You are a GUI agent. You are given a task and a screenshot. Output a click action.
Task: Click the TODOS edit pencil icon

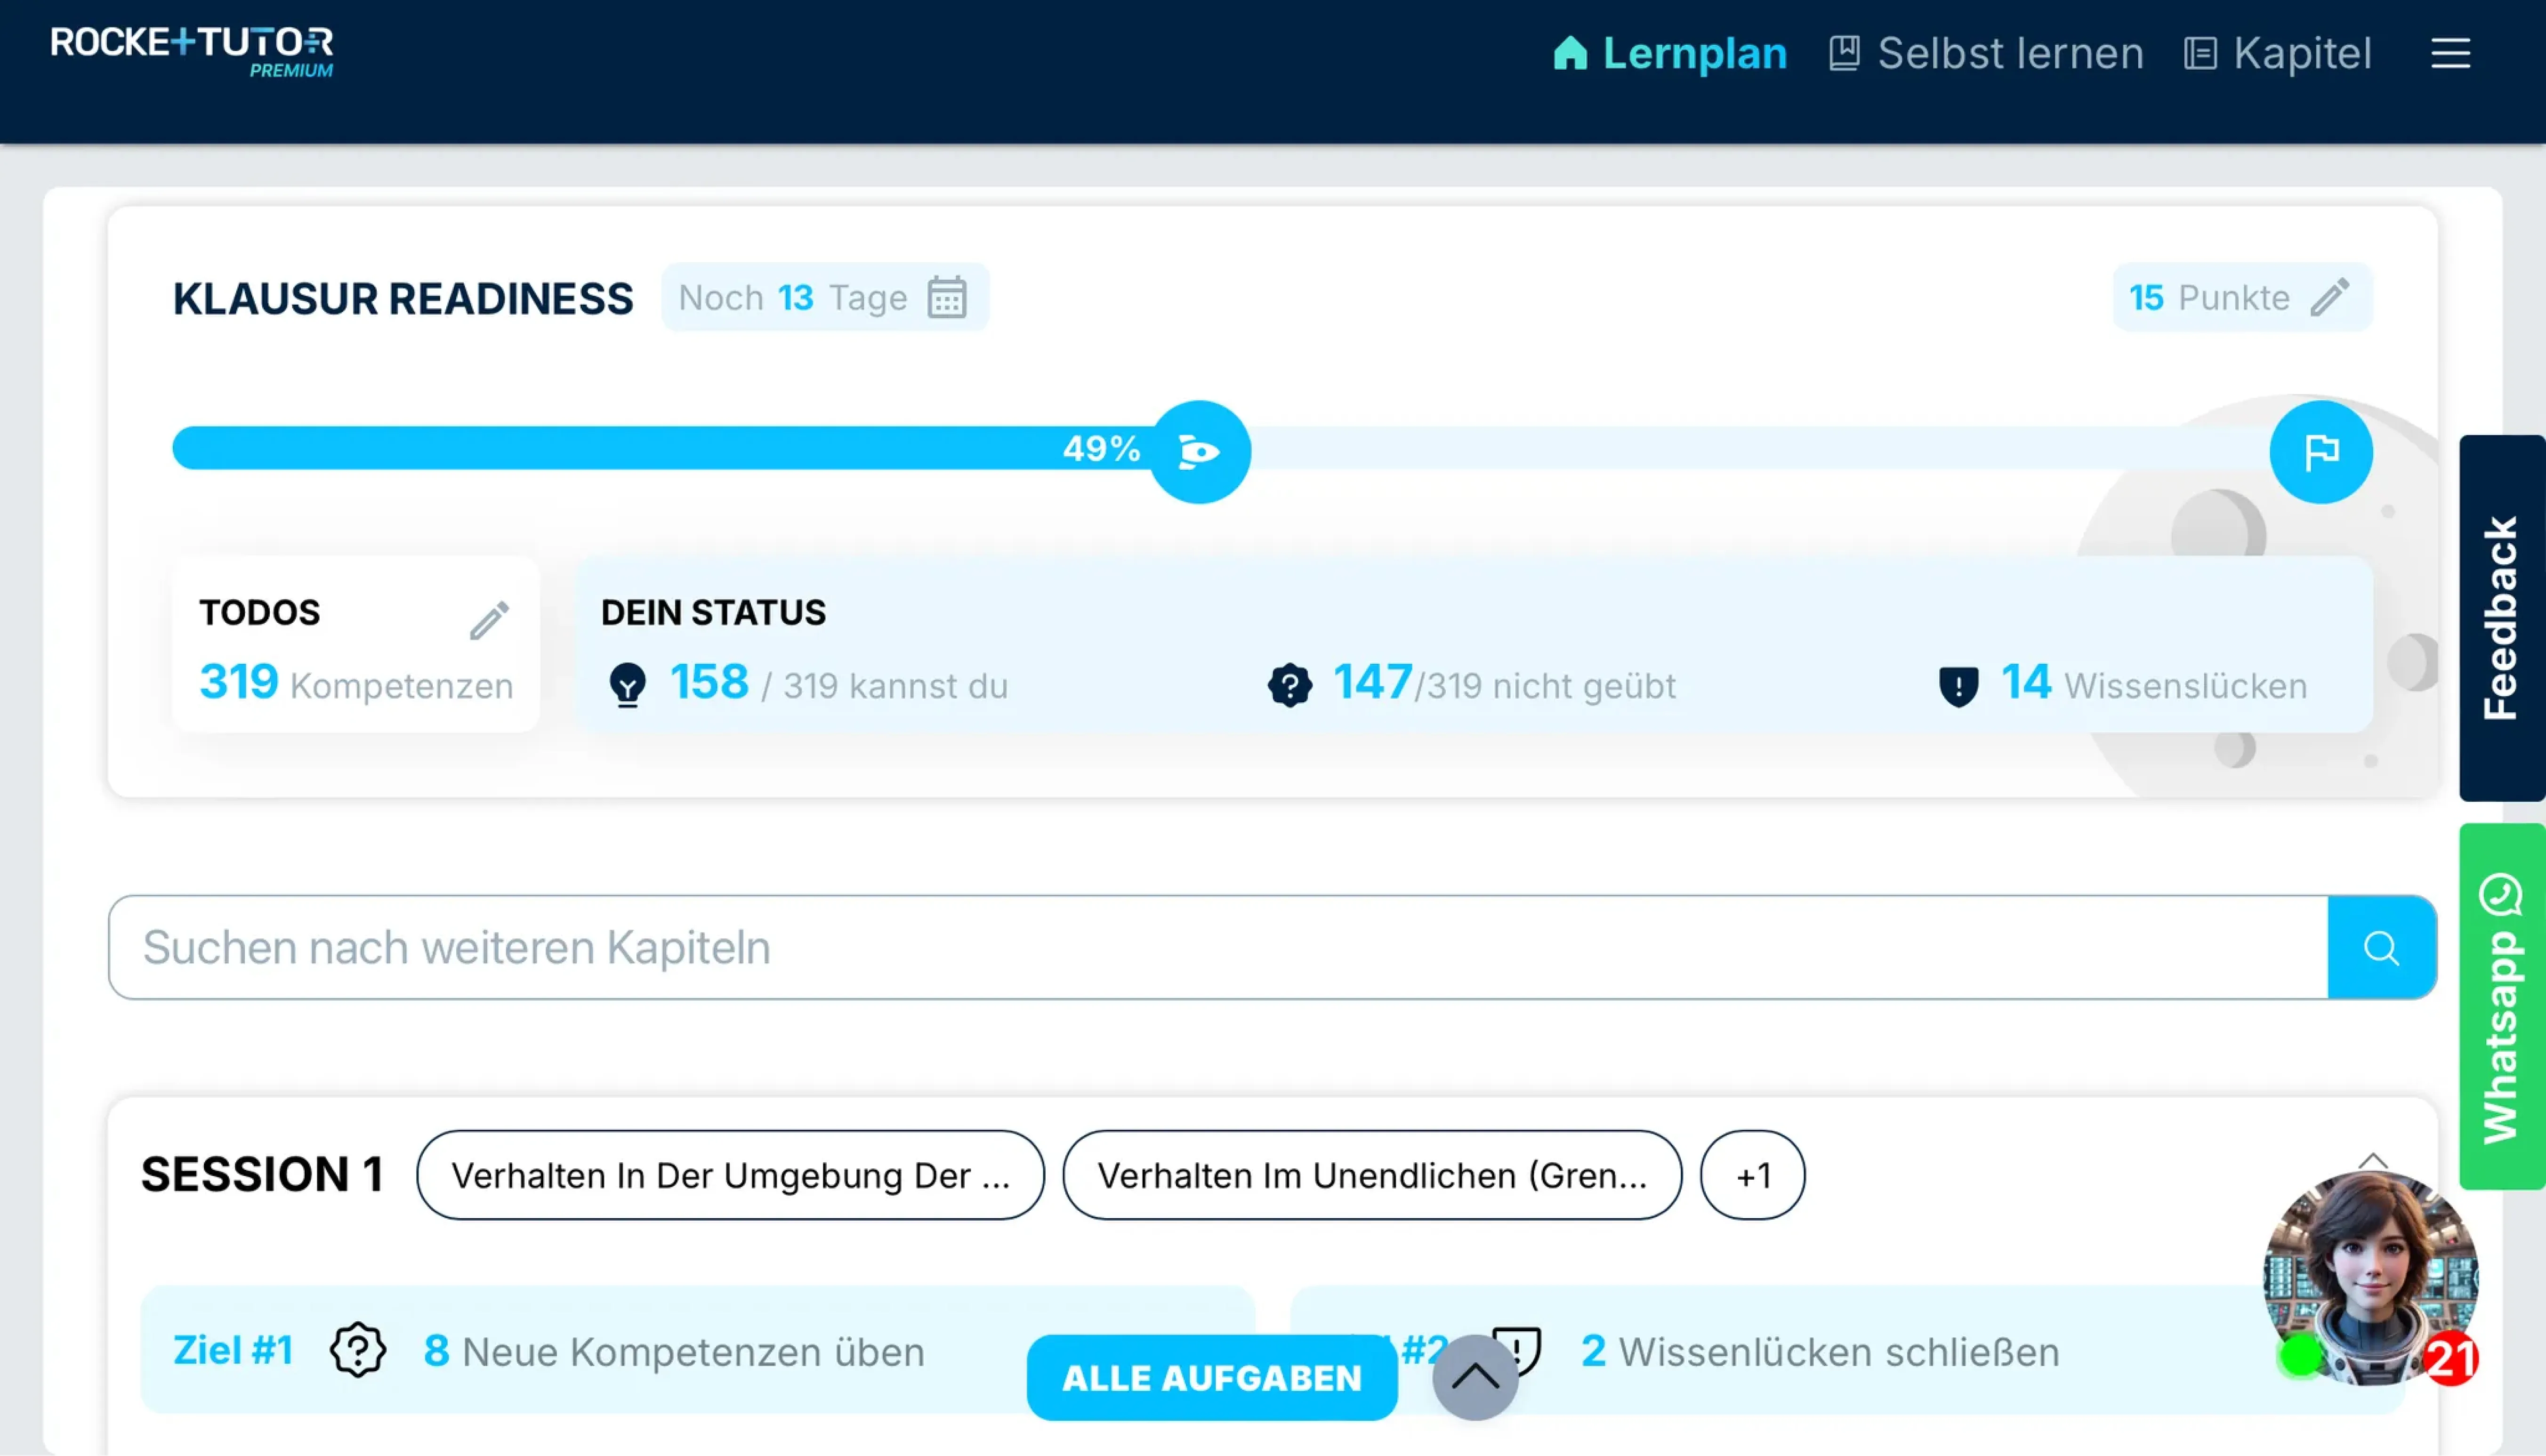tap(489, 620)
